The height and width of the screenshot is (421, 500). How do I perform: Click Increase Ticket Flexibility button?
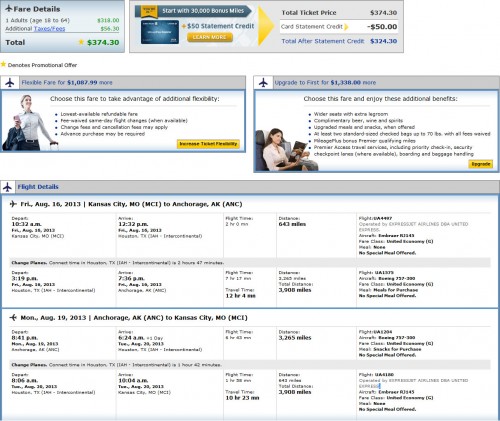point(208,144)
